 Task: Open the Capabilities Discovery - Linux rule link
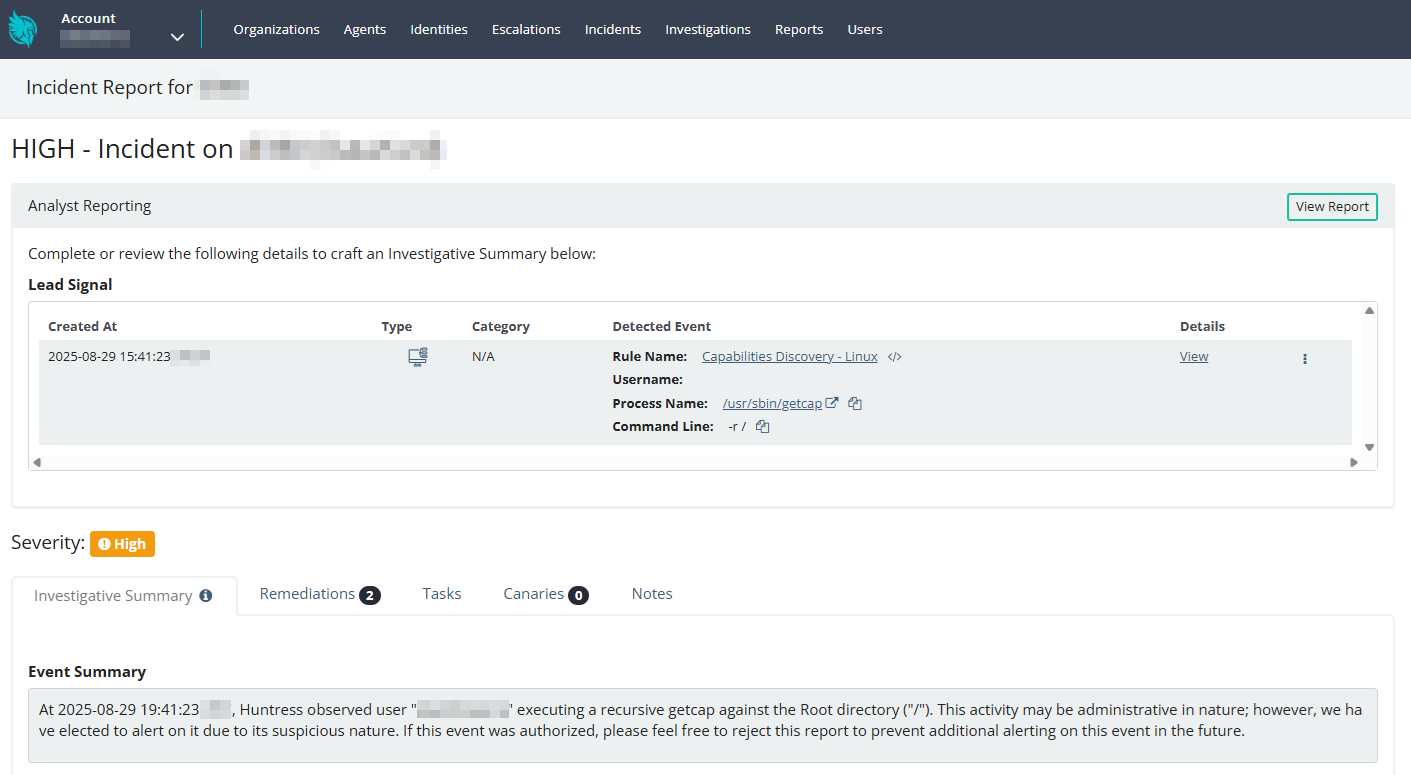[790, 357]
